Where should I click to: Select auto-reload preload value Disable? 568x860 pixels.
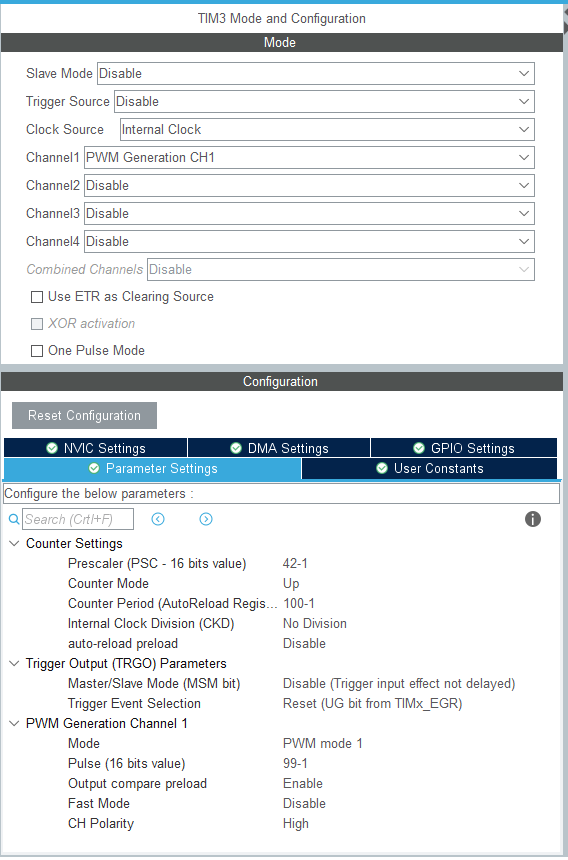[x=304, y=643]
